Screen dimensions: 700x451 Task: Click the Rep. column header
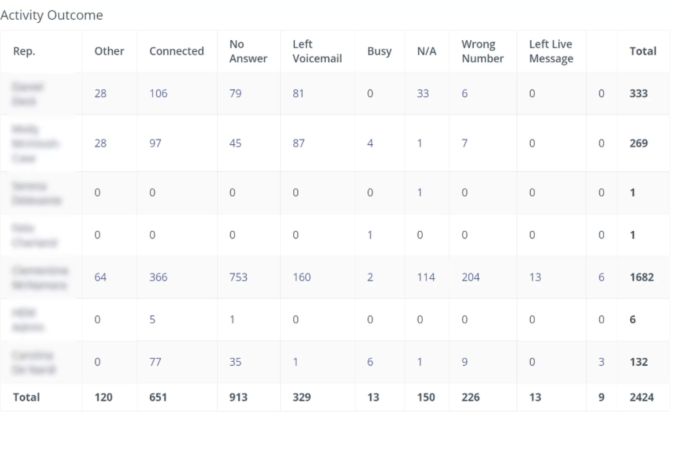pos(24,51)
